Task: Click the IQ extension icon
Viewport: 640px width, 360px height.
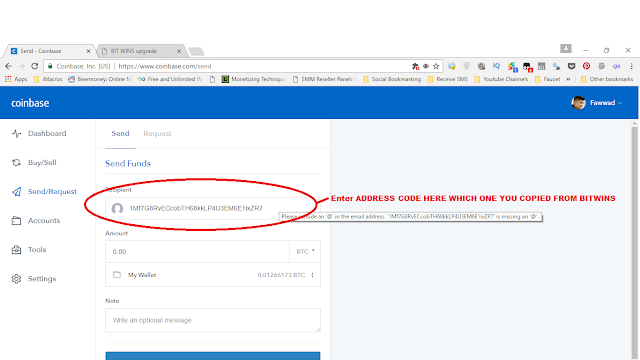Action: click(x=496, y=66)
